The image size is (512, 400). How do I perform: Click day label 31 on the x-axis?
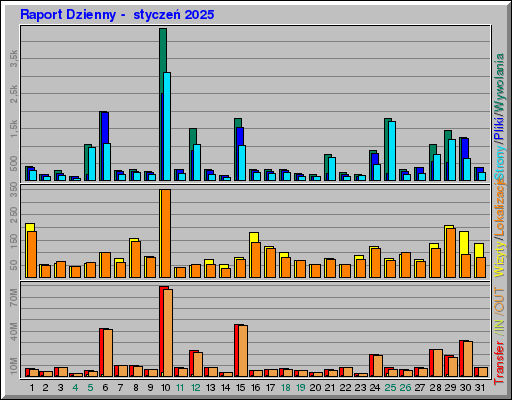click(480, 388)
